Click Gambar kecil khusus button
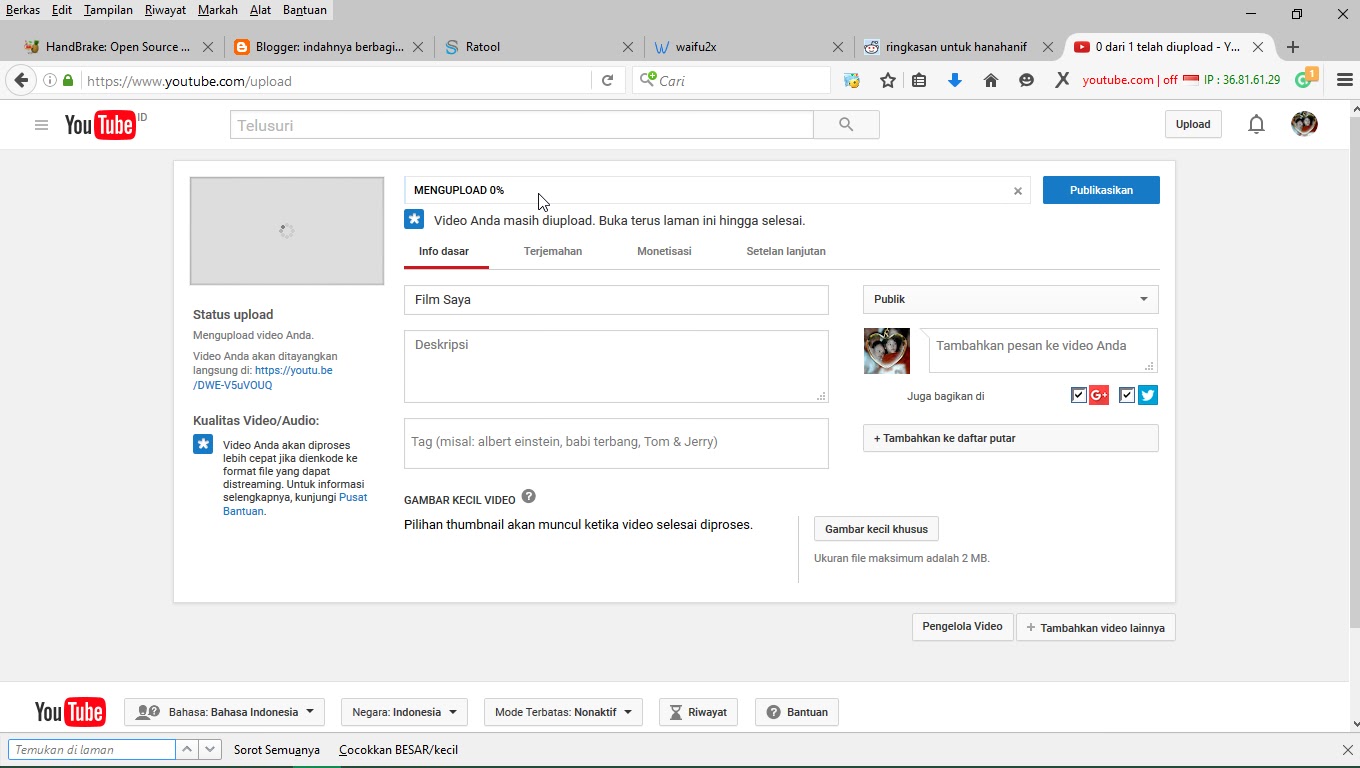 (876, 529)
